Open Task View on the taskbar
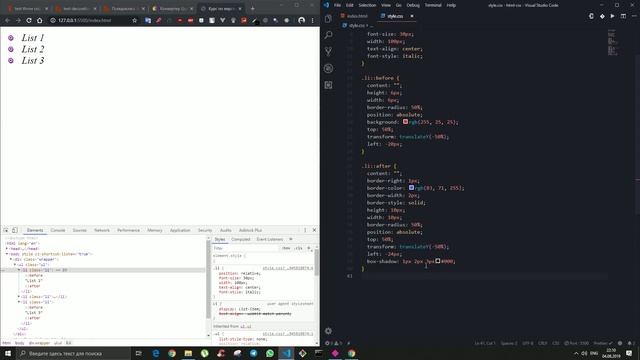The width and height of the screenshot is (640, 360). tap(139, 353)
